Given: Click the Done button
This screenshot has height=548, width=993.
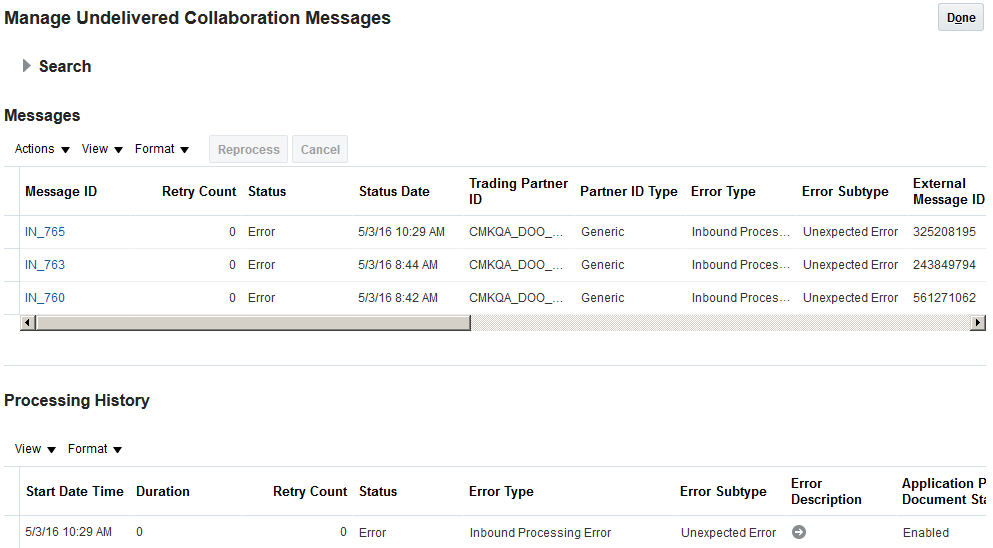Looking at the screenshot, I should 960,18.
